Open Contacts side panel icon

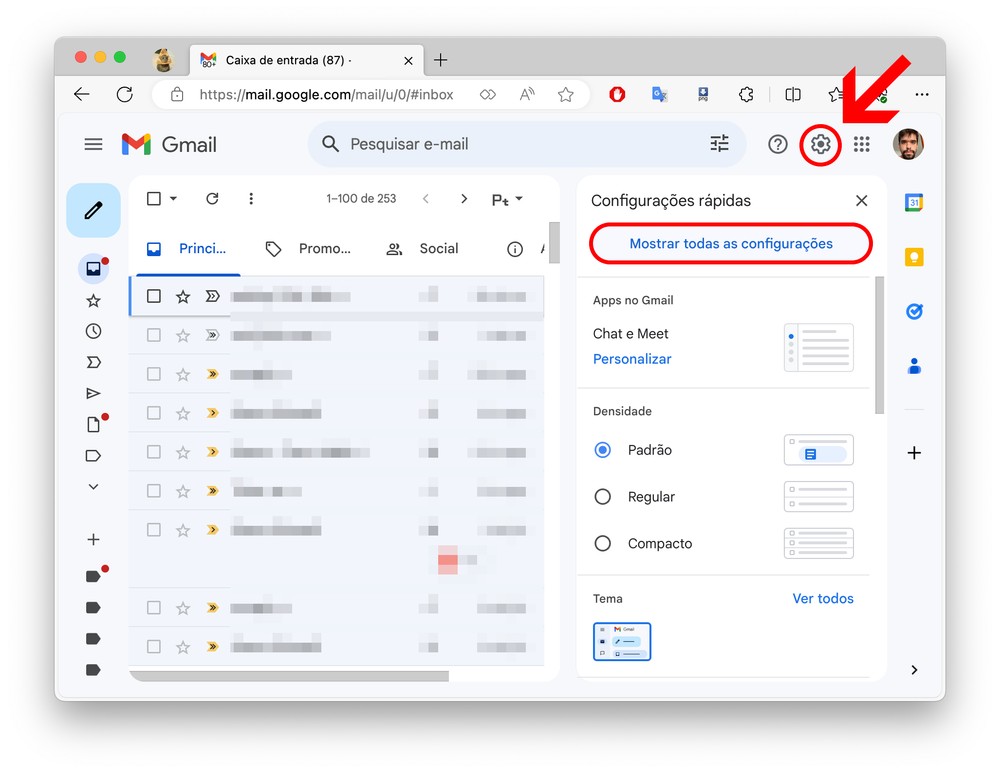(x=914, y=366)
